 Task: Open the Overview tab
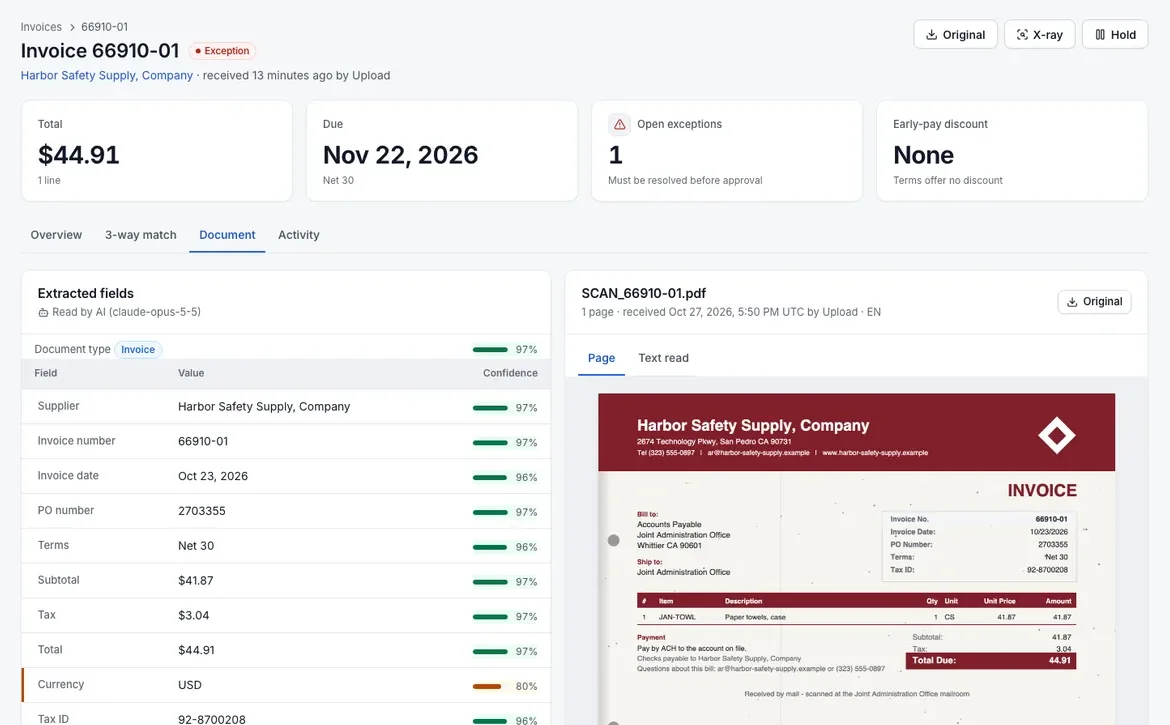coord(56,235)
